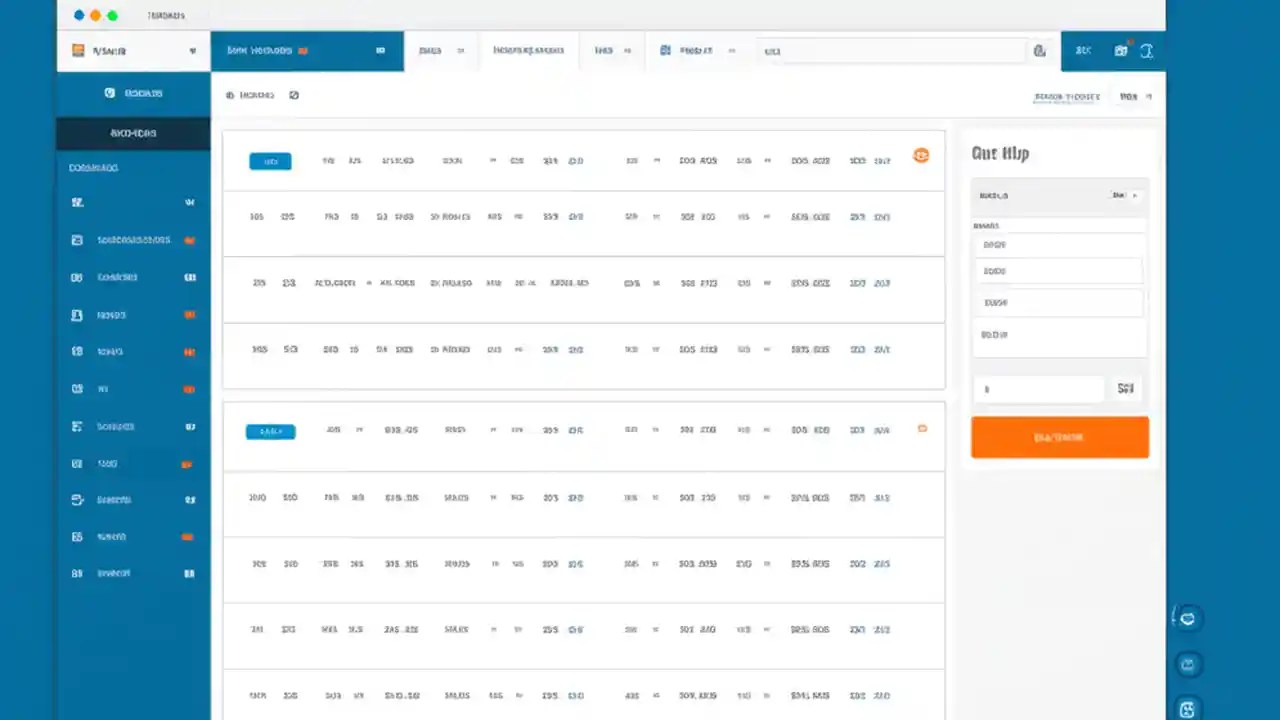Screen dimensions: 1280x720
Task: Click inside the search field in the top bar
Action: pos(890,50)
